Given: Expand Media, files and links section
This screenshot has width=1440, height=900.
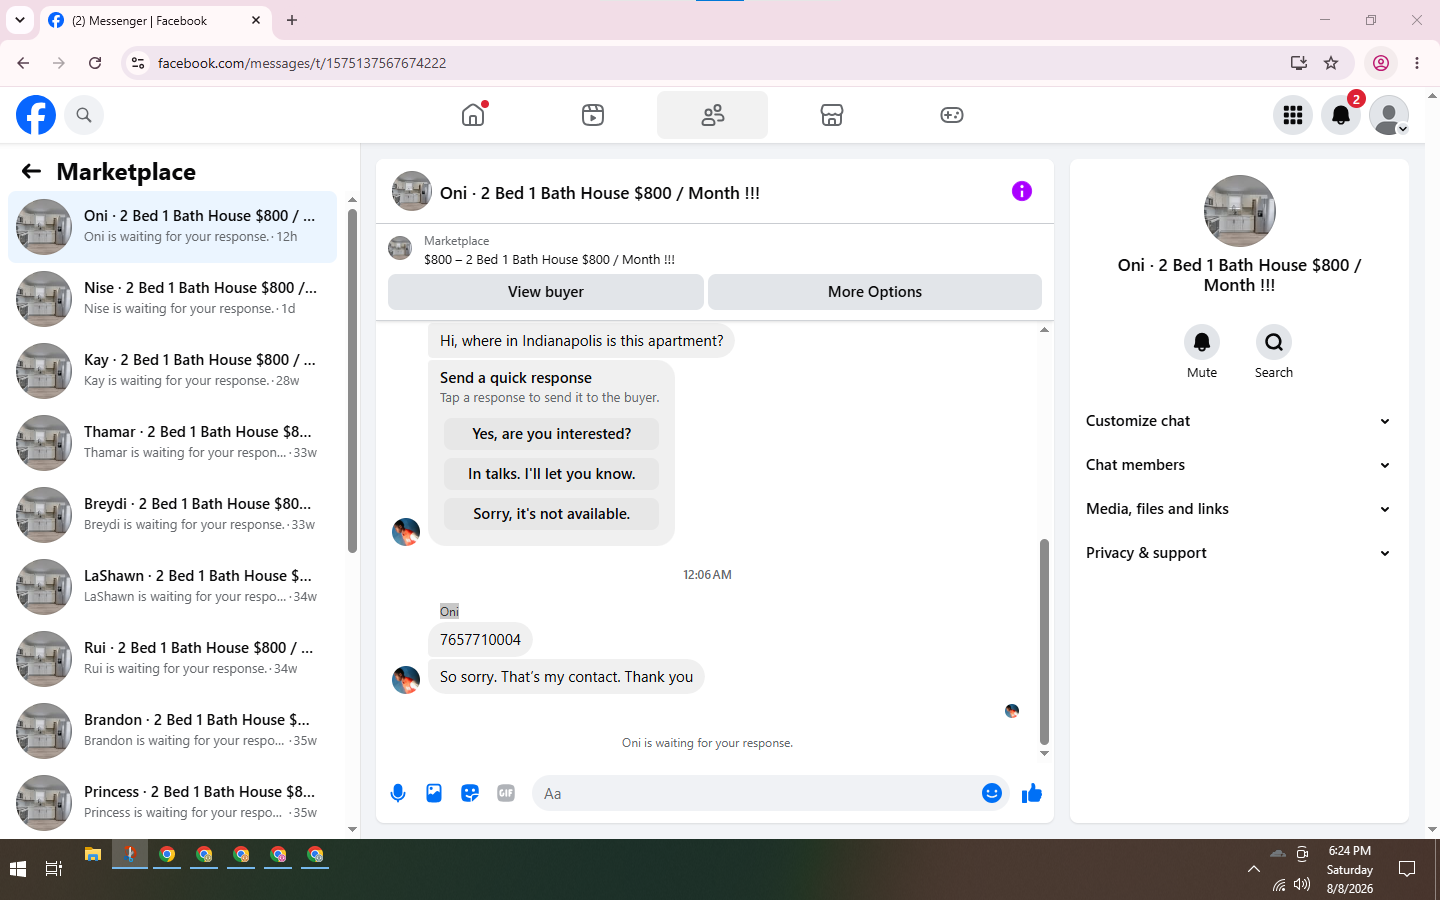Looking at the screenshot, I should click(x=1239, y=509).
